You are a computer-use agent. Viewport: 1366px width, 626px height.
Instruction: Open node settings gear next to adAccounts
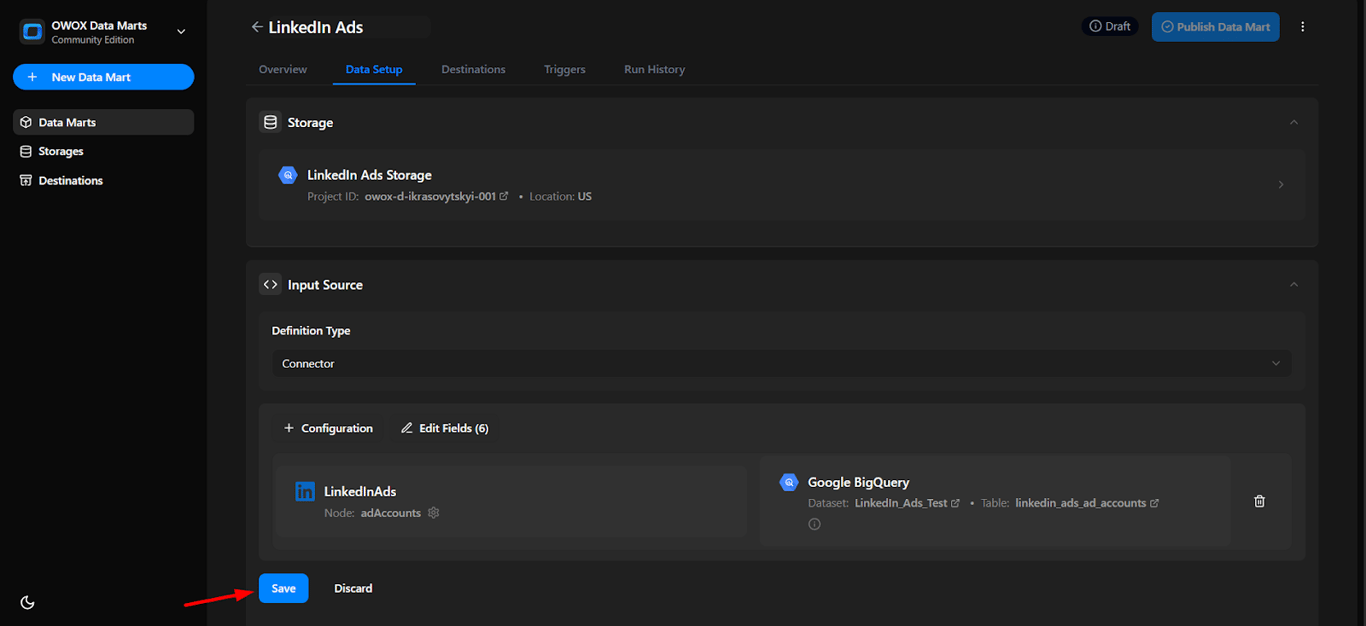point(433,513)
